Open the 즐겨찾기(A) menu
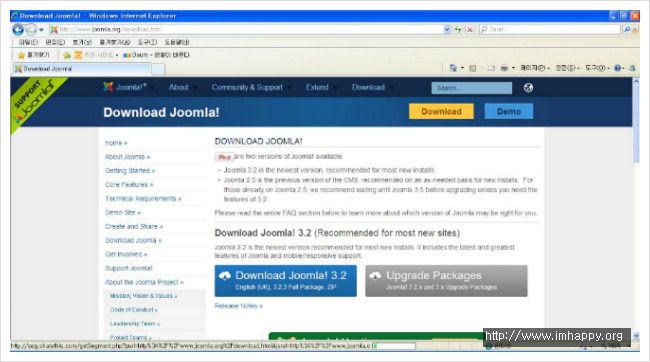The height and width of the screenshot is (362, 650). pos(115,42)
